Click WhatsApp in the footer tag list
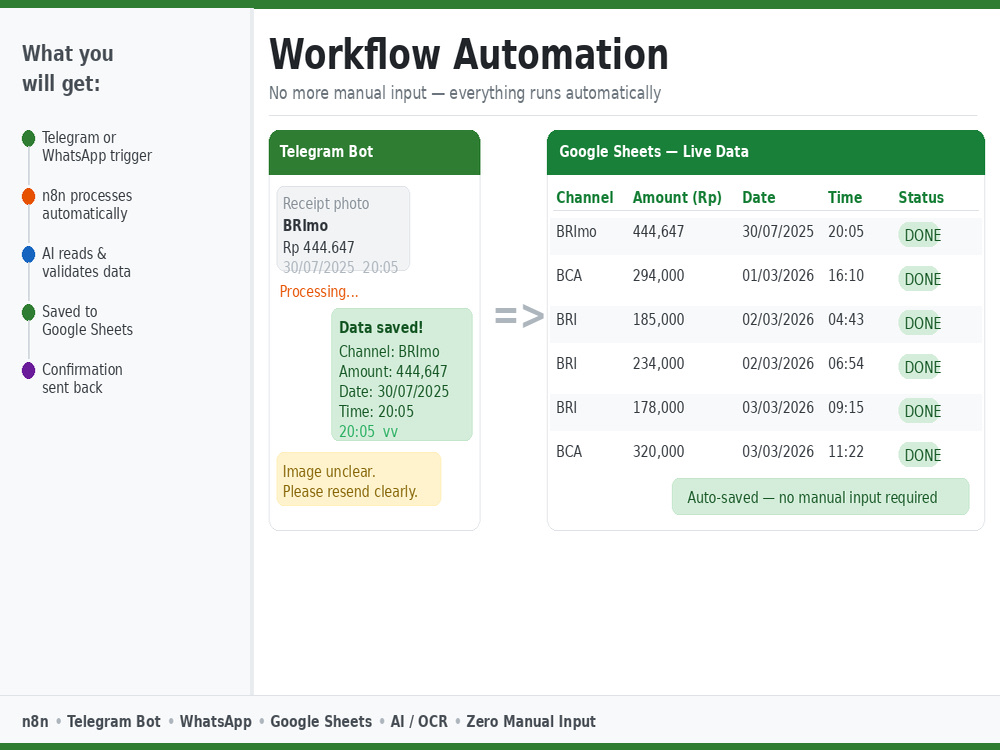This screenshot has height=750, width=1000. (216, 721)
